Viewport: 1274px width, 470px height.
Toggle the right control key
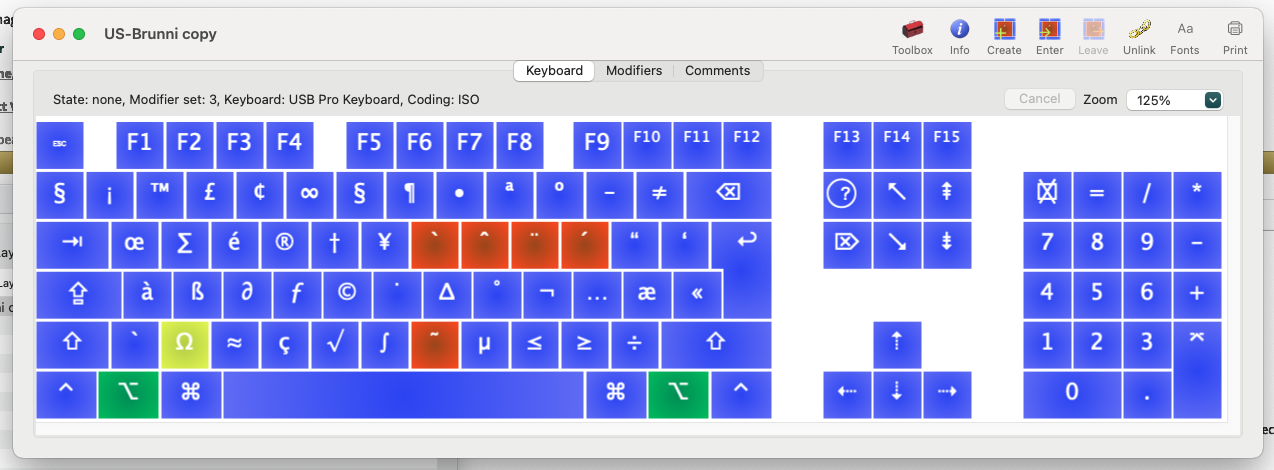click(741, 395)
